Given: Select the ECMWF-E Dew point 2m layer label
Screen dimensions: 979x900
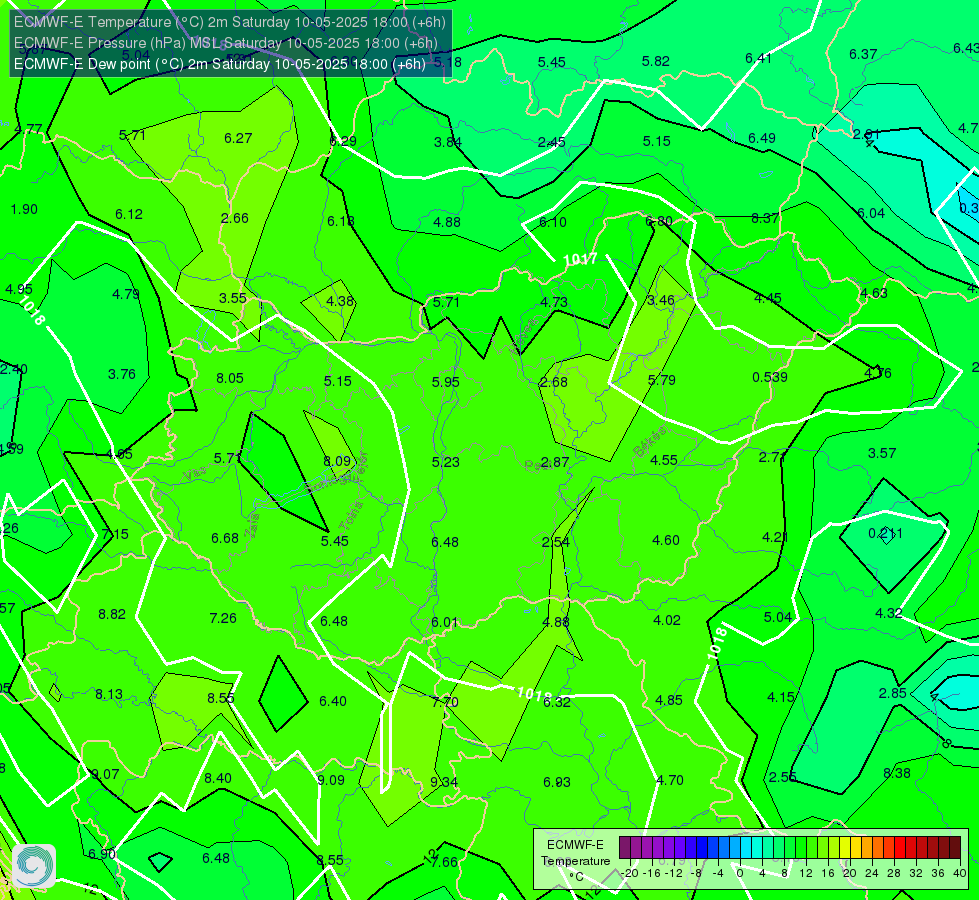Looking at the screenshot, I should (x=220, y=64).
